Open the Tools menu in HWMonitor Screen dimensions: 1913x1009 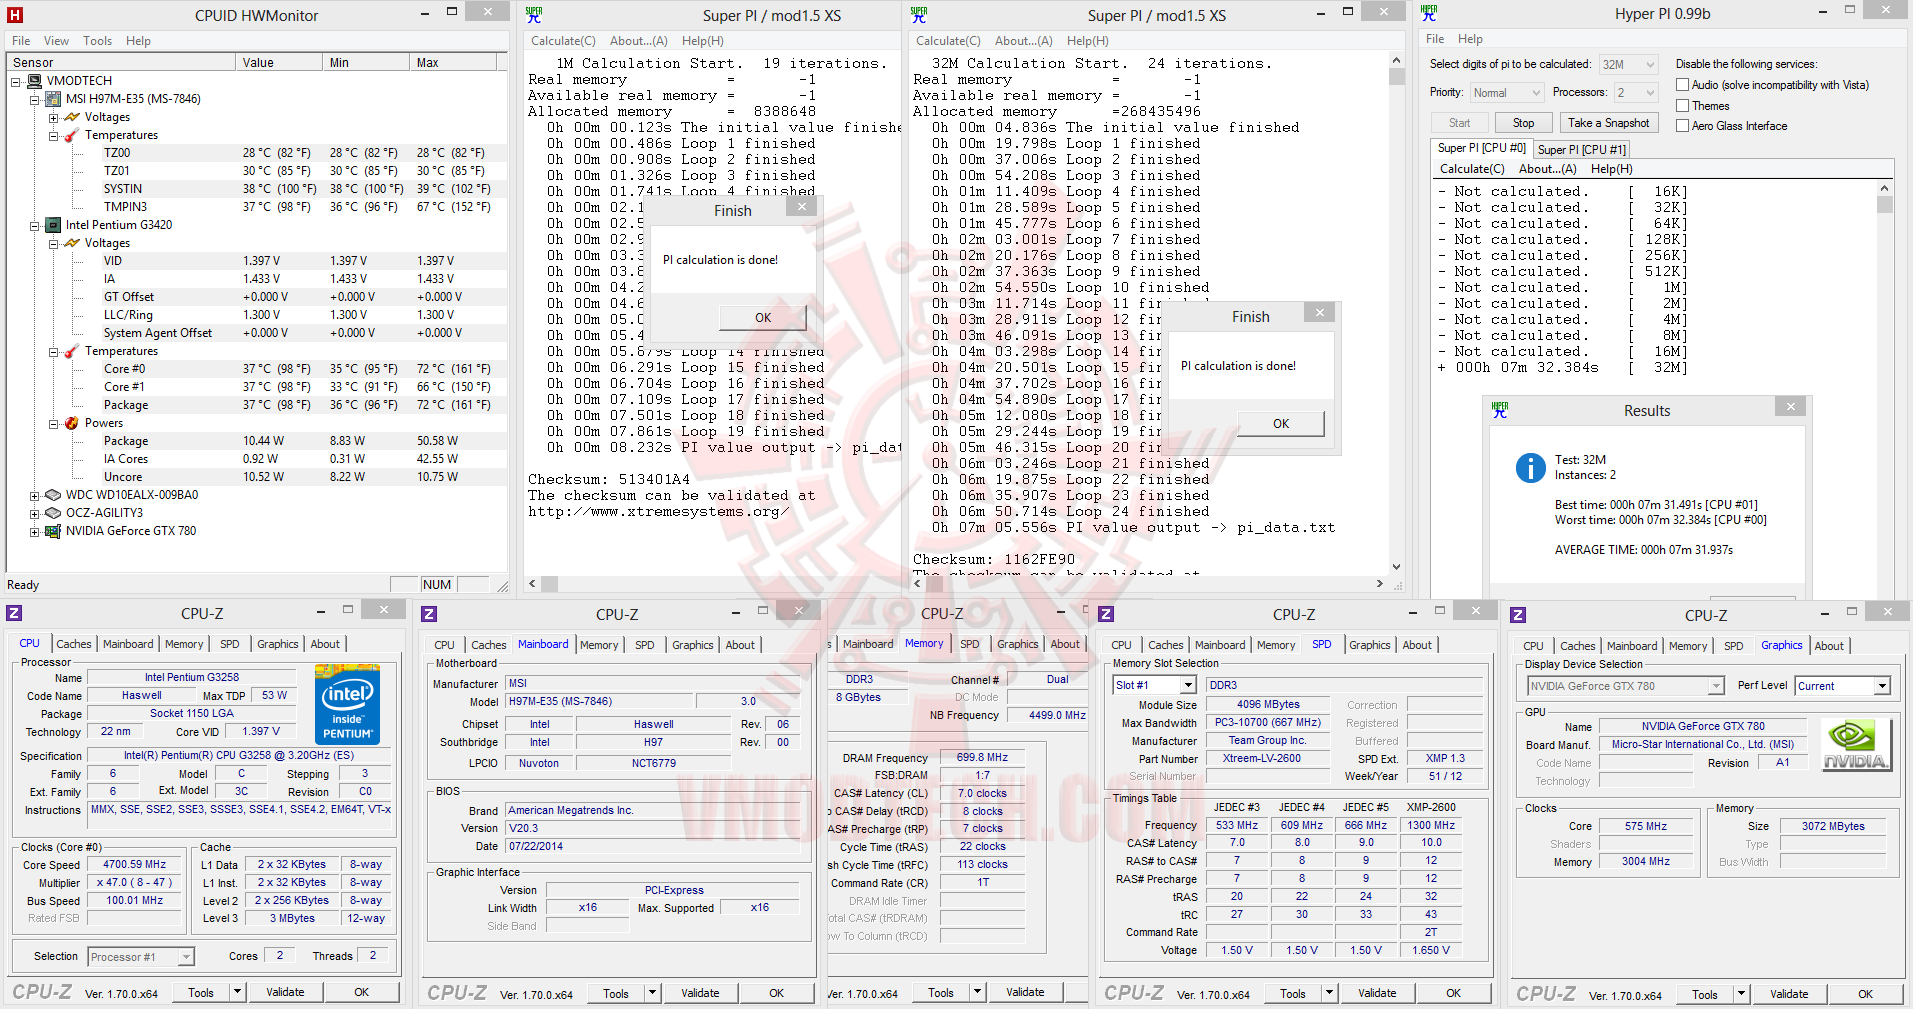point(97,41)
